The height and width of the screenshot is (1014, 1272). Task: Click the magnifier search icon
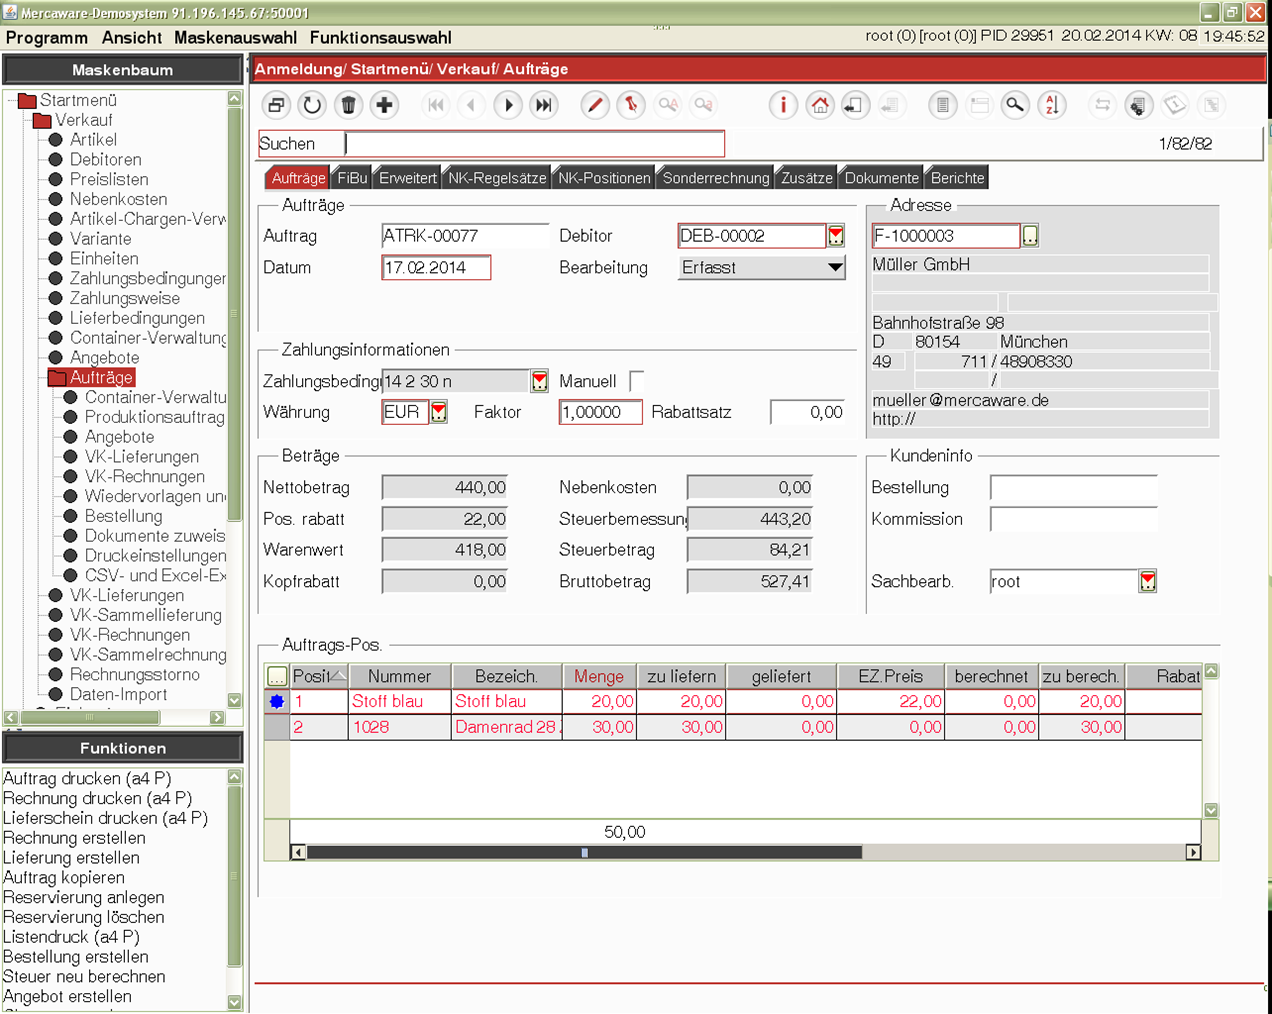tap(1015, 105)
